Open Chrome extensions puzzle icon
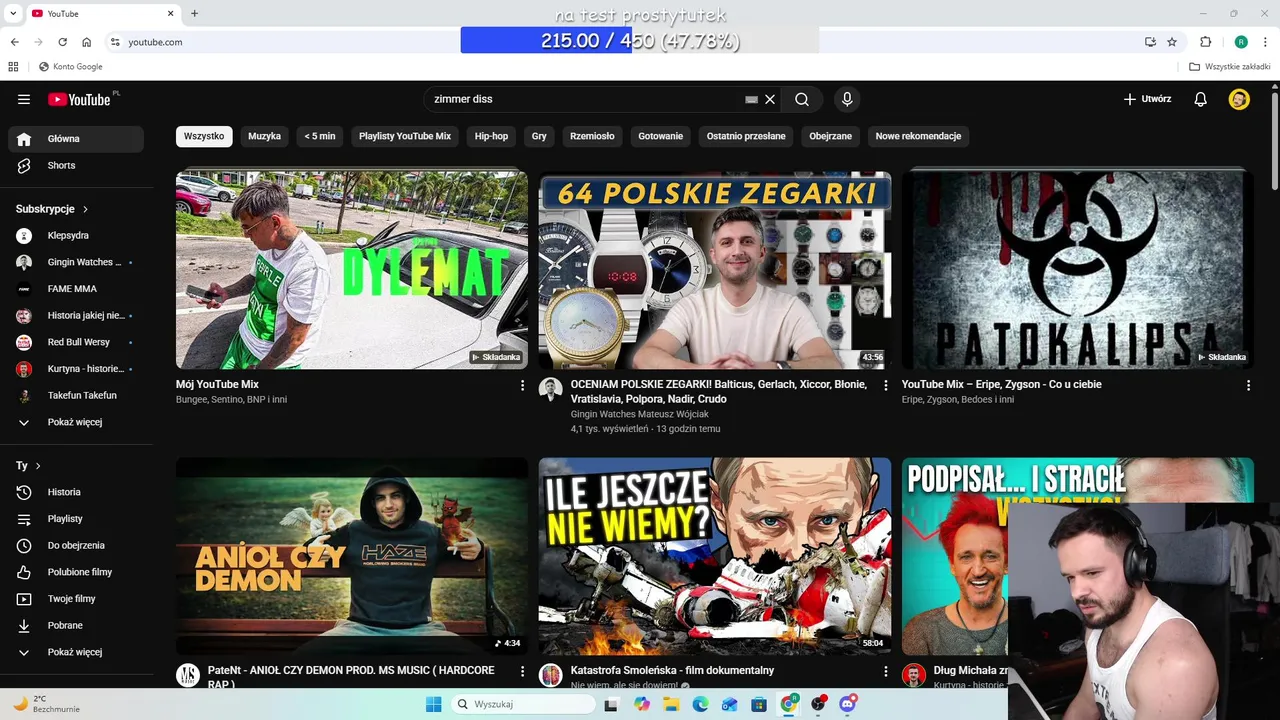Viewport: 1280px width, 720px height. 1205,42
